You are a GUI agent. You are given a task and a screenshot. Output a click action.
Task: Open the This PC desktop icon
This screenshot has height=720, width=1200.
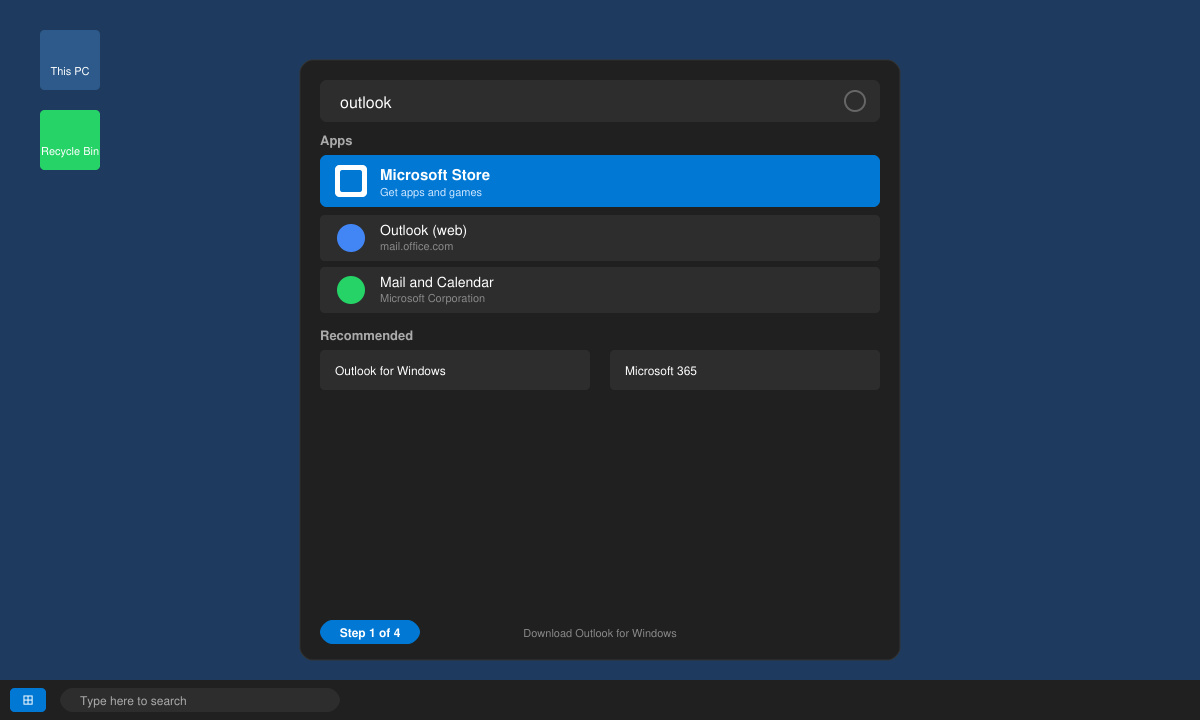(x=70, y=60)
